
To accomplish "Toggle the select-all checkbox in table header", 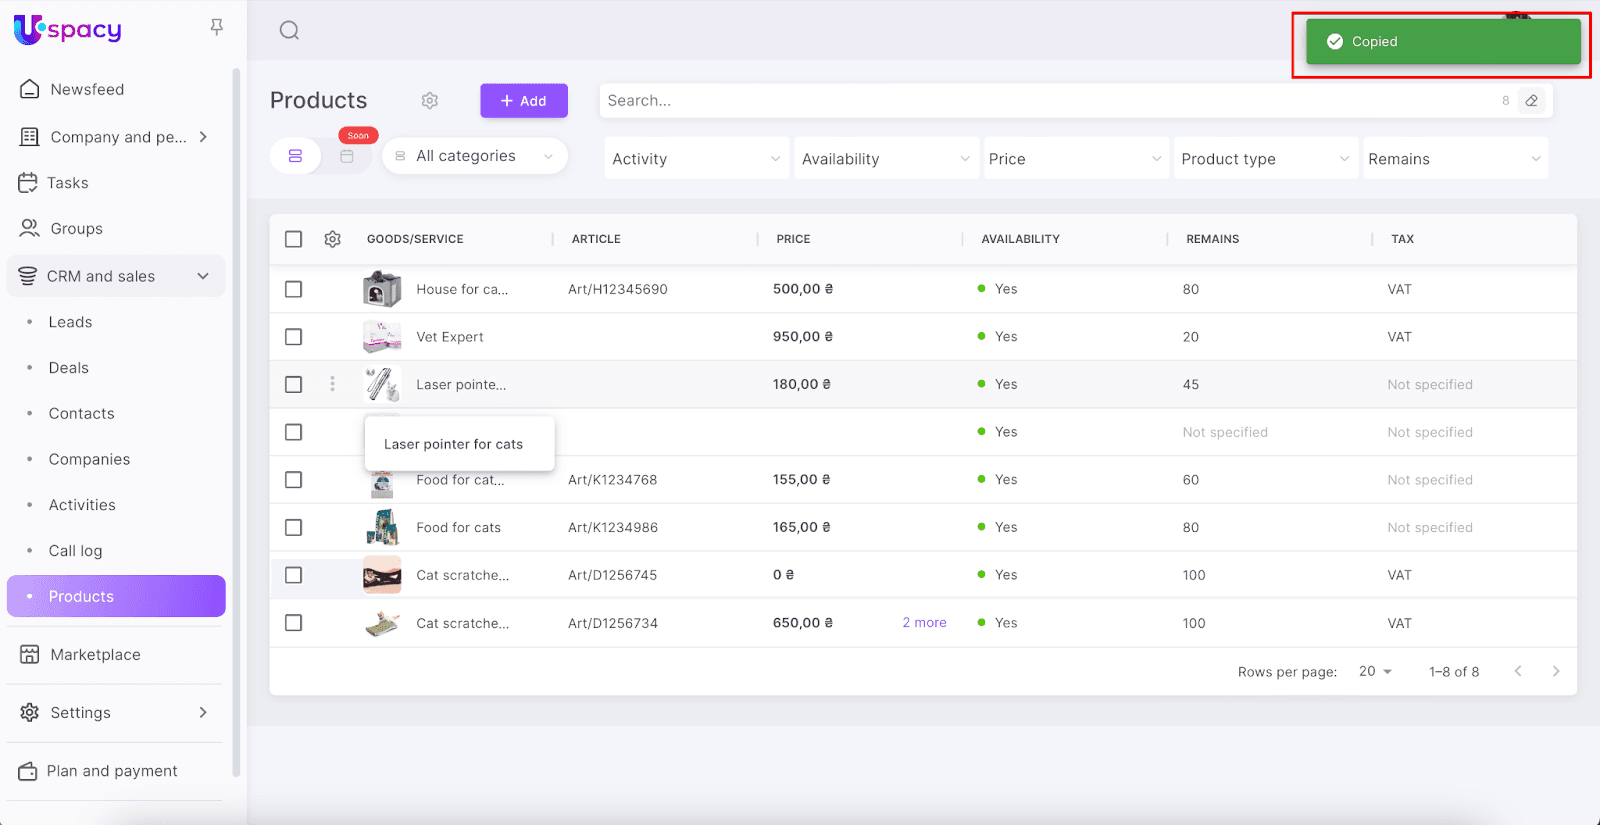I will pyautogui.click(x=293, y=239).
